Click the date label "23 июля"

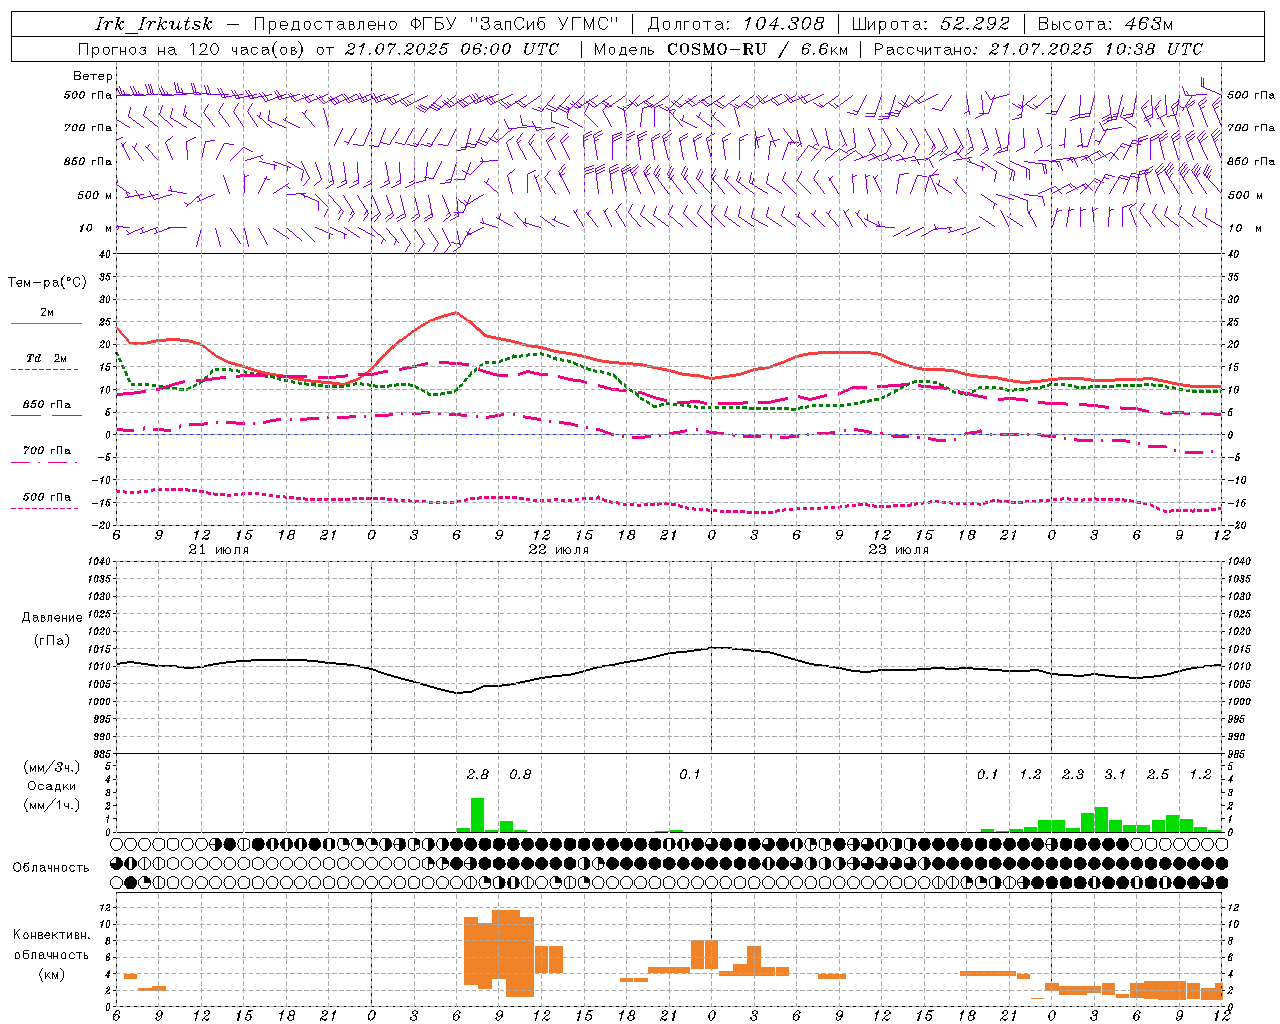point(899,550)
